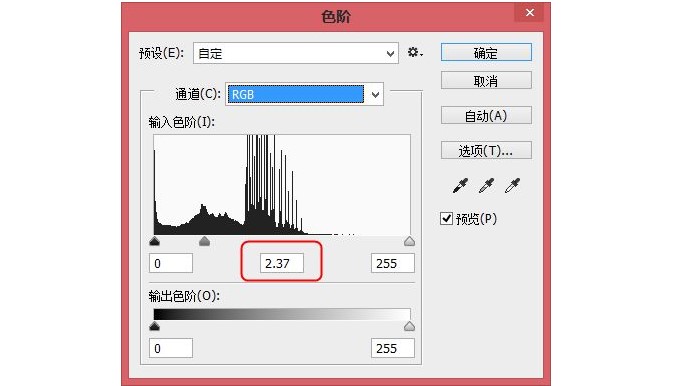
Task: Select the white point eyedropper
Action: coord(512,186)
